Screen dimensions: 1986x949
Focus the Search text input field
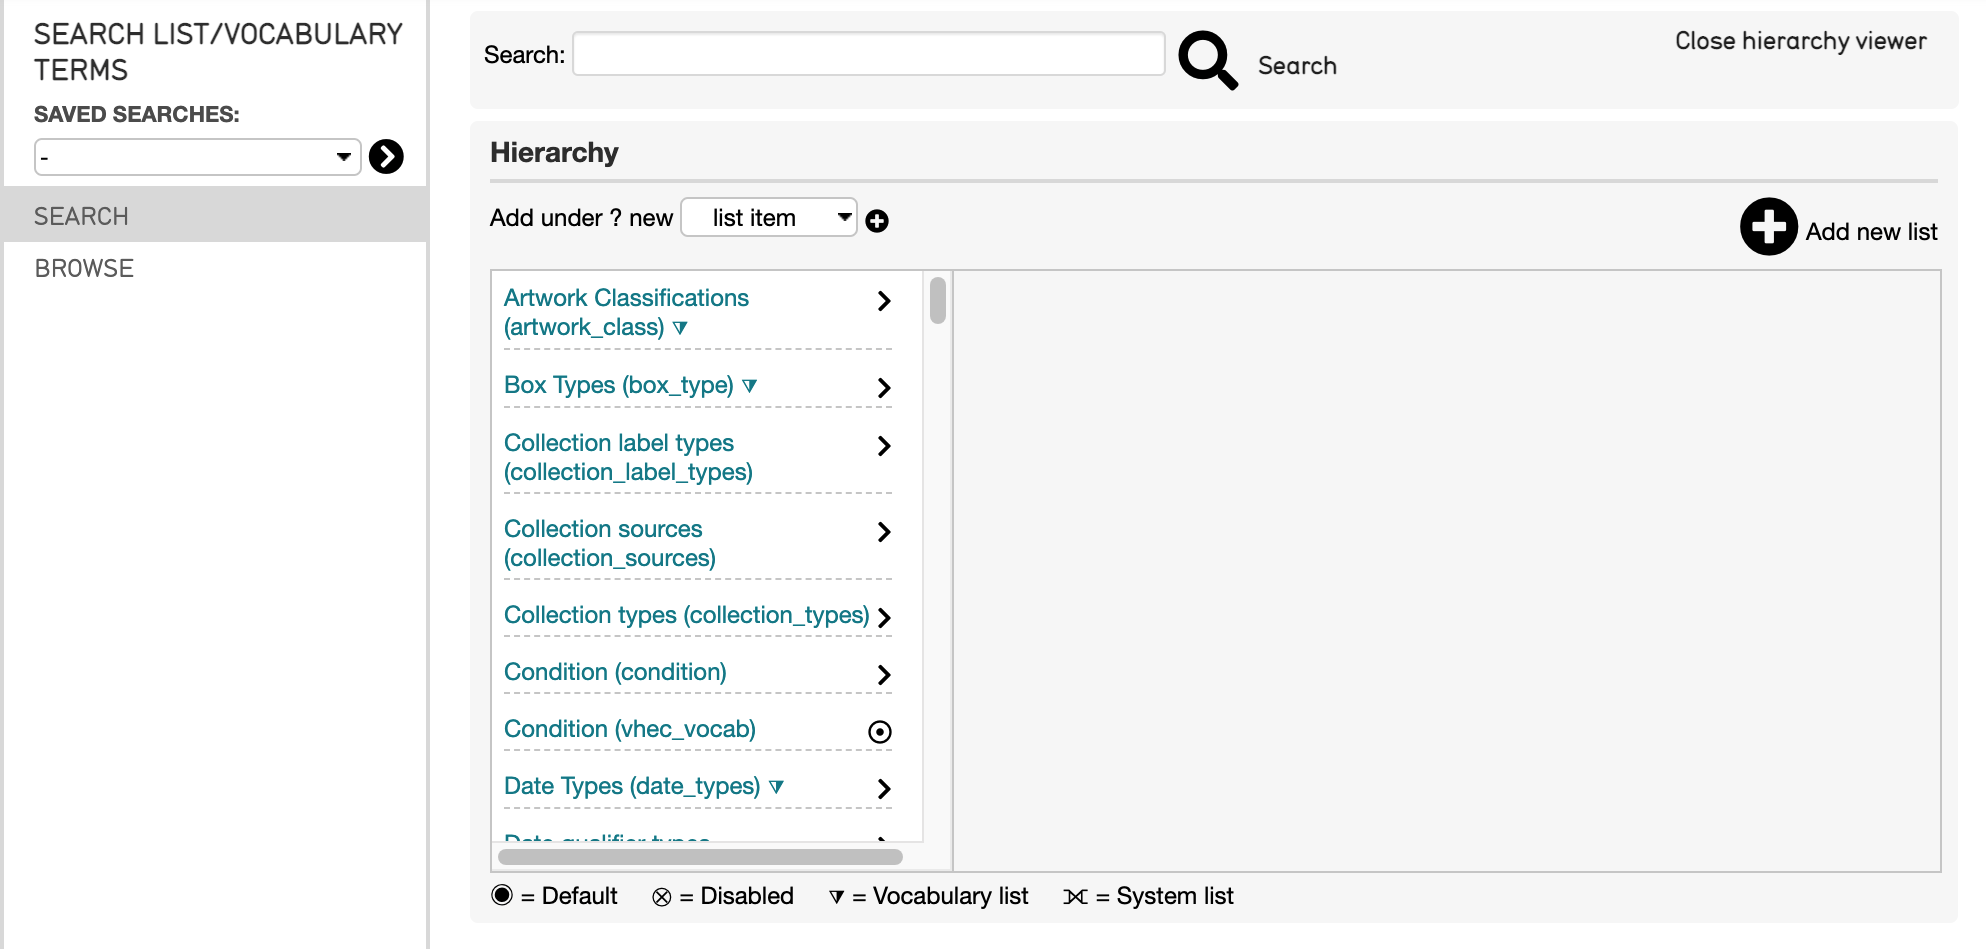click(x=868, y=54)
